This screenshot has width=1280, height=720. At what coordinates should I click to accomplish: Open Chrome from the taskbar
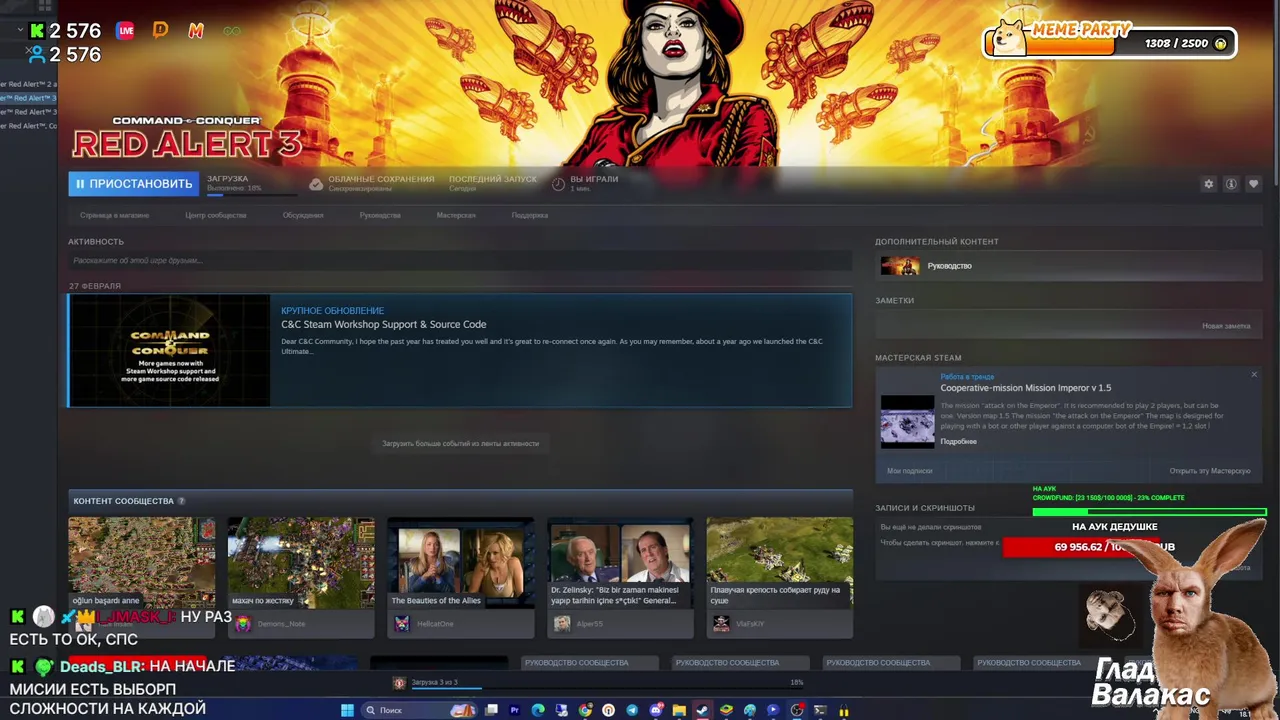585,710
